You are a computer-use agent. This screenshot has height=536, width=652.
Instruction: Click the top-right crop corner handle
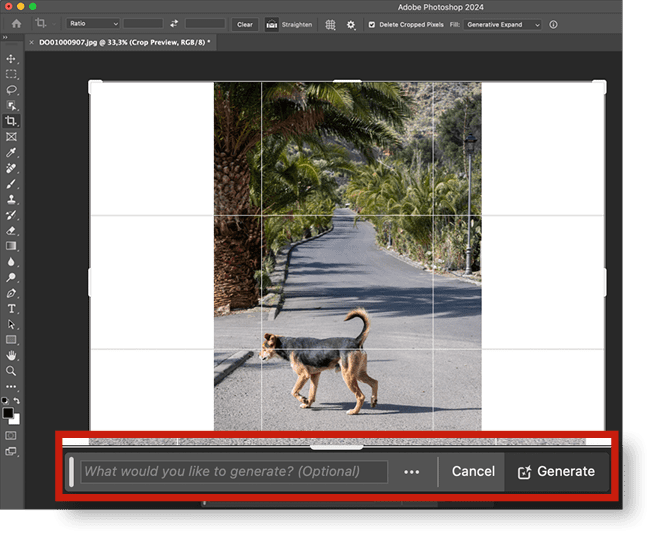pyautogui.click(x=599, y=86)
